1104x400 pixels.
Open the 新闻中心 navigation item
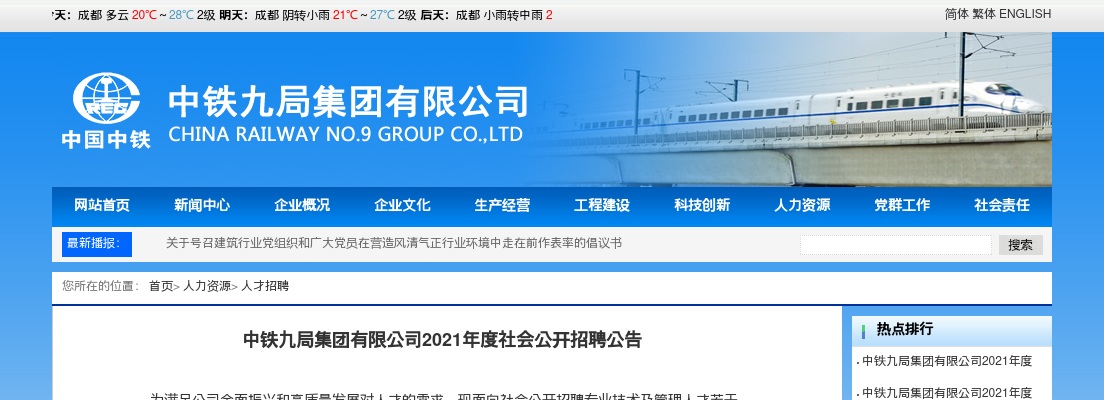pyautogui.click(x=202, y=205)
